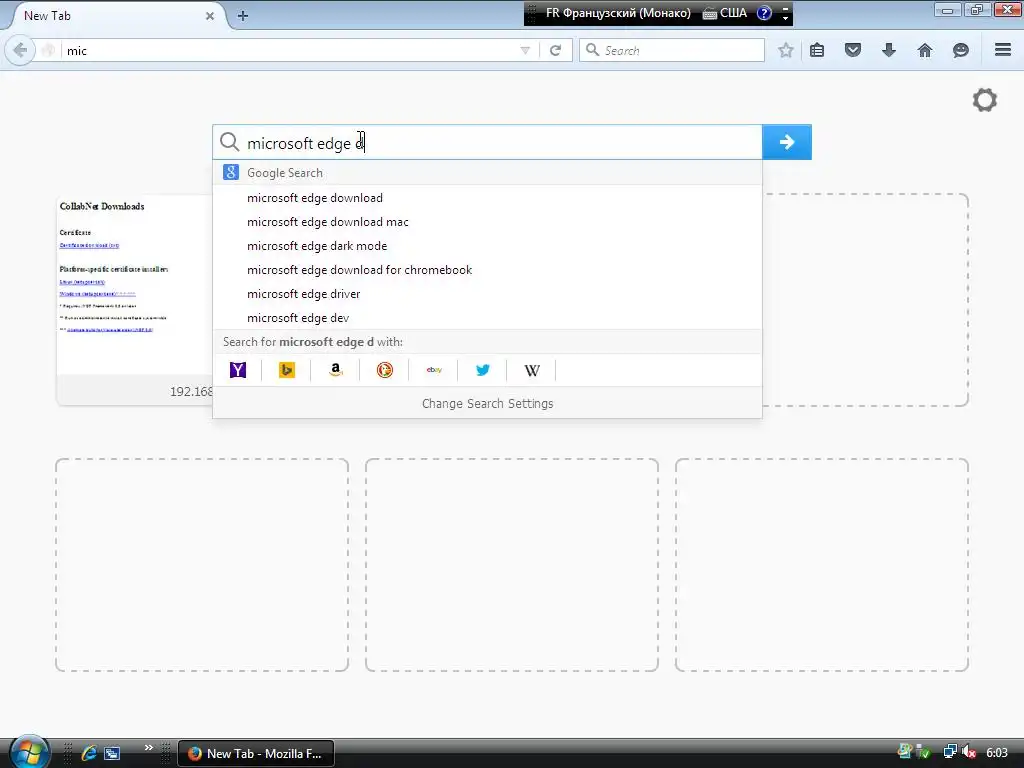This screenshot has width=1024, height=768.
Task: Close the New Tab tab
Action: (x=210, y=16)
